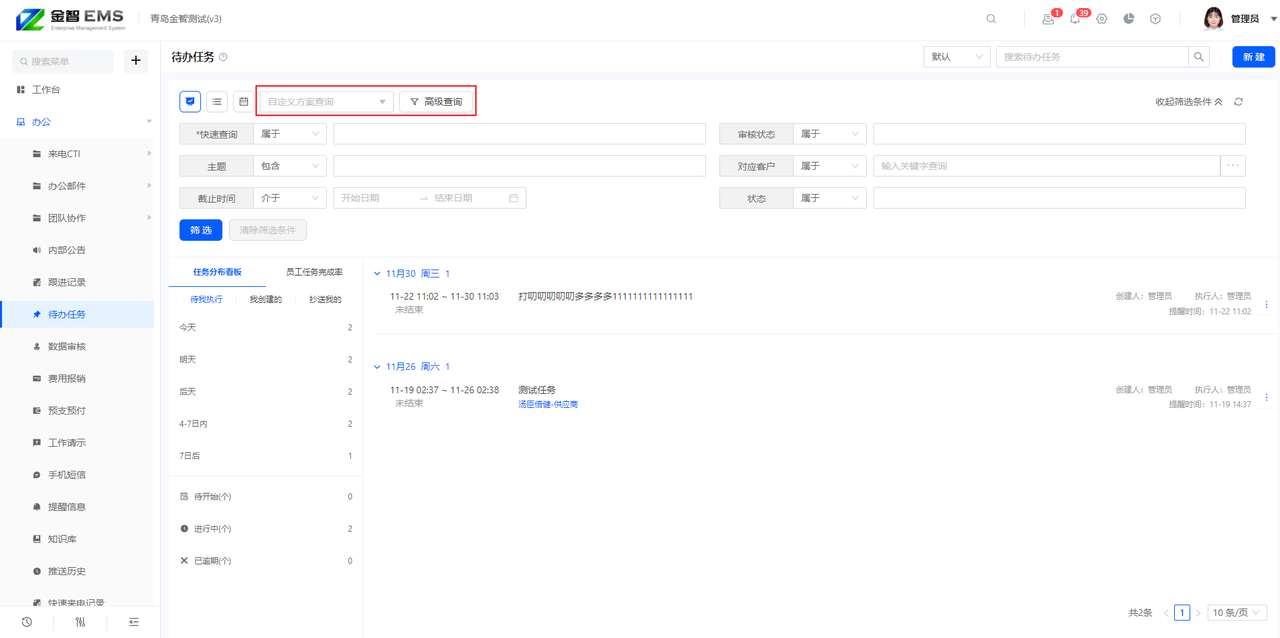The image size is (1280, 638).
Task: Open 跟进记录 in the sidebar
Action: click(67, 282)
